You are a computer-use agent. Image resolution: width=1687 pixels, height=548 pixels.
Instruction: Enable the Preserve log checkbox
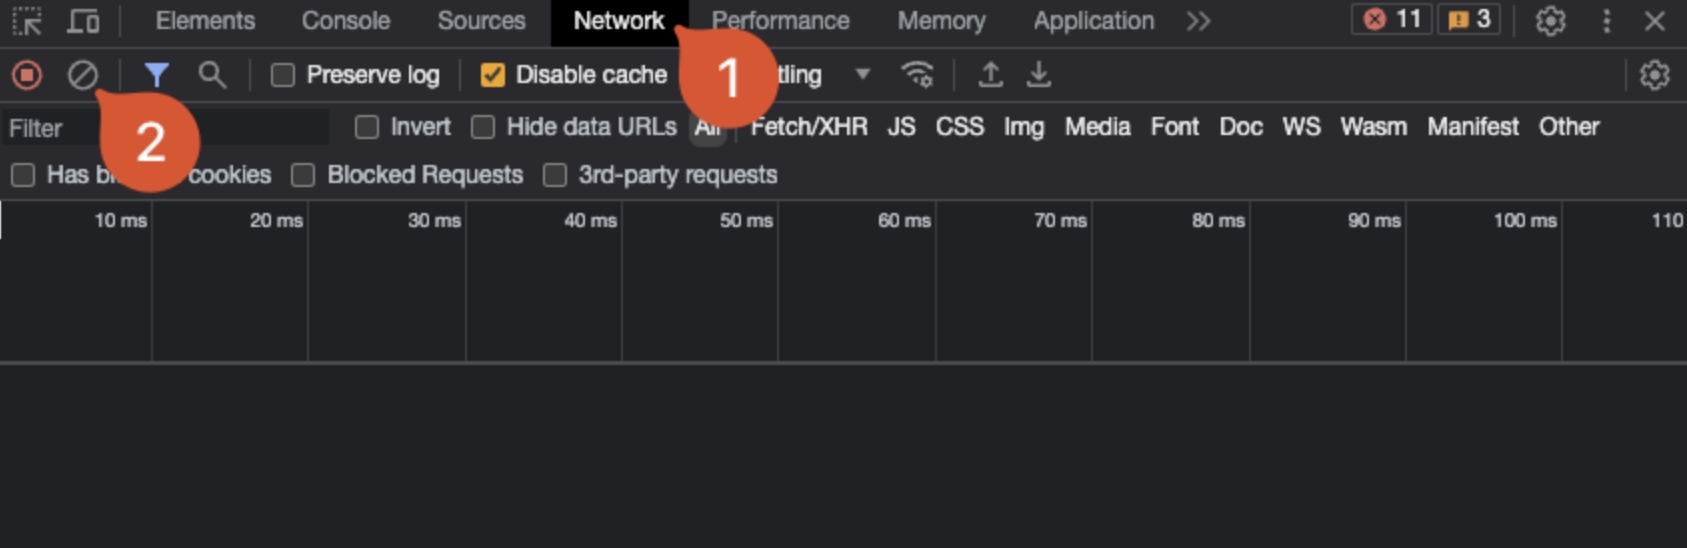(x=283, y=75)
